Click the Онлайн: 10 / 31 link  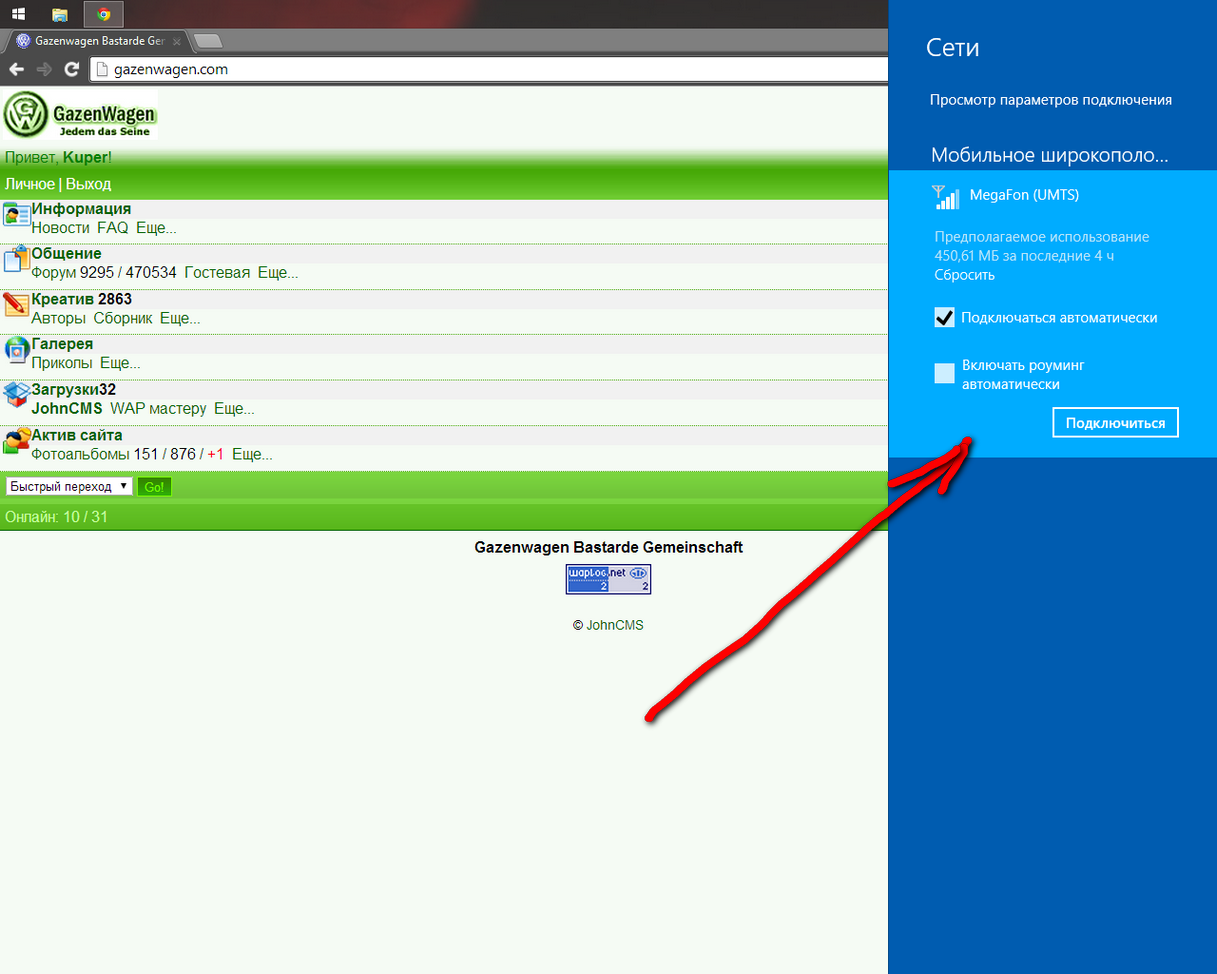(56, 517)
